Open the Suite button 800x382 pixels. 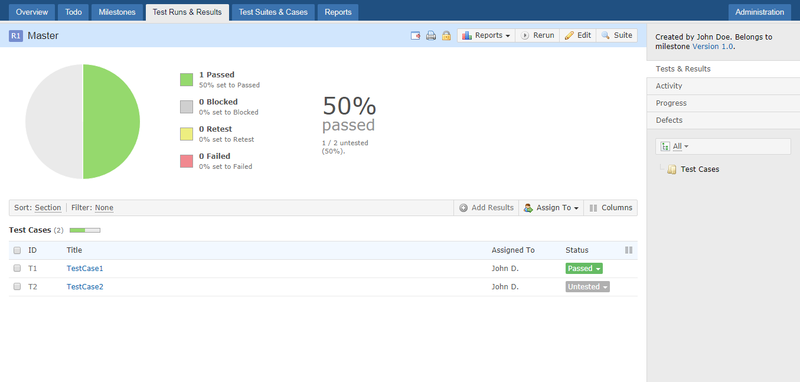click(616, 36)
